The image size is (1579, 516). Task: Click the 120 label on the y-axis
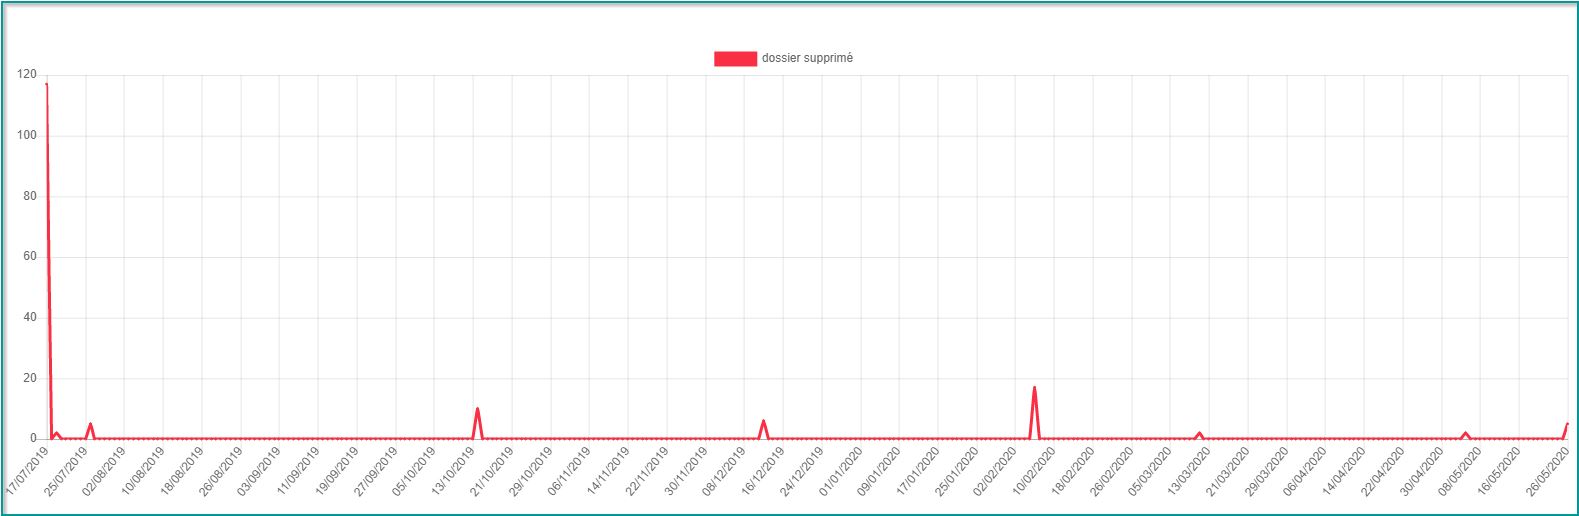click(27, 75)
